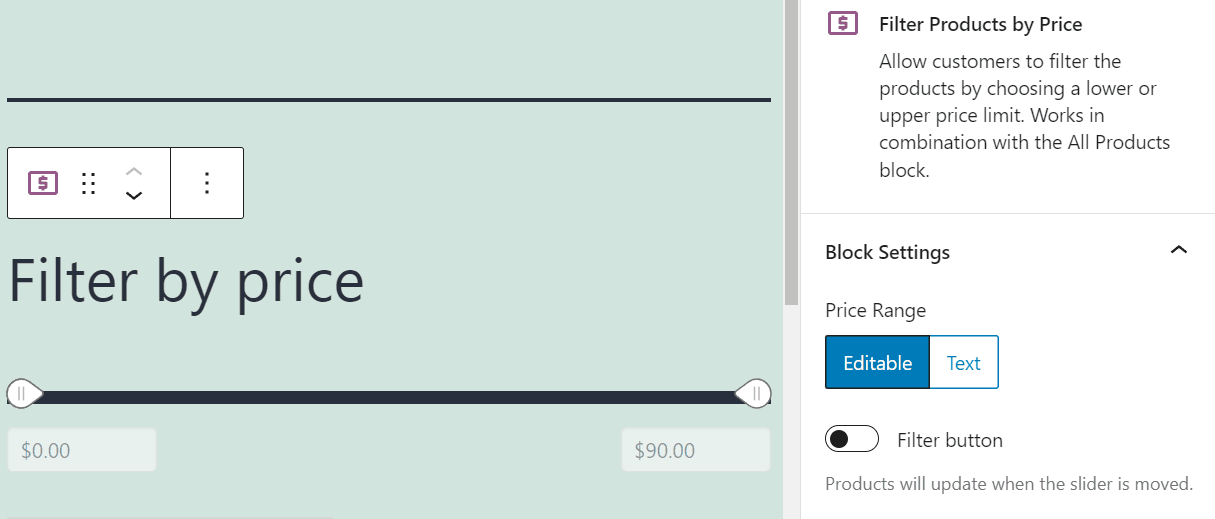1215x519 pixels.
Task: Toggle the Filter button switch
Action: pyautogui.click(x=851, y=439)
